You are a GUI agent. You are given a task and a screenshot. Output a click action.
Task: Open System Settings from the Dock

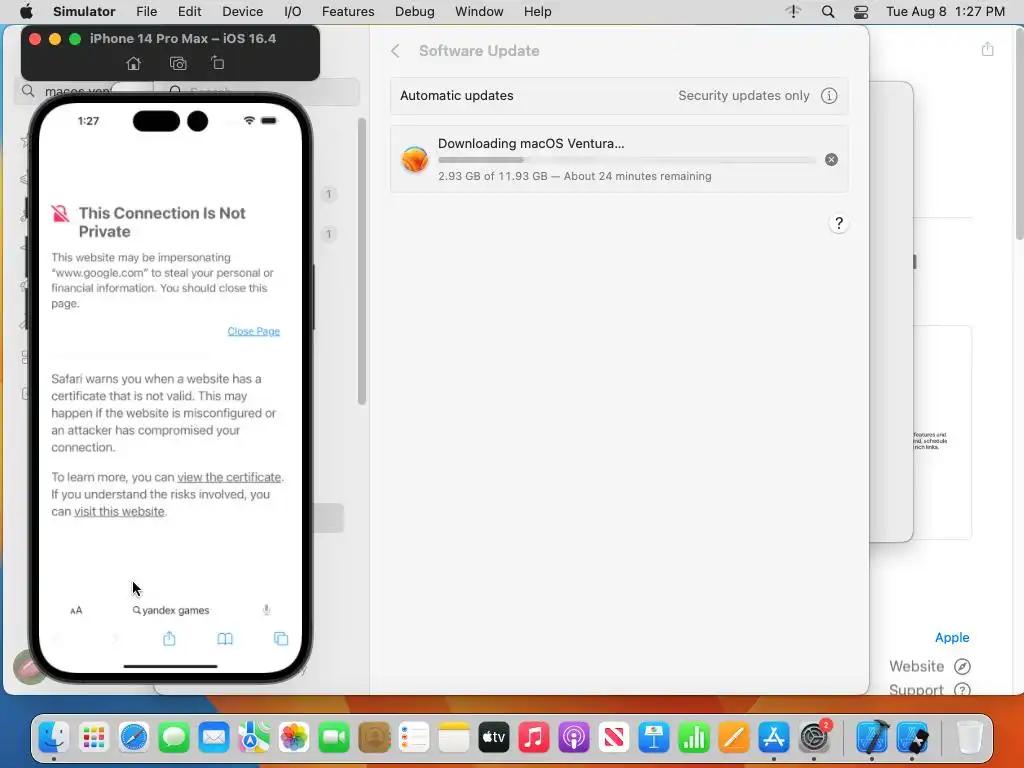tap(814, 738)
